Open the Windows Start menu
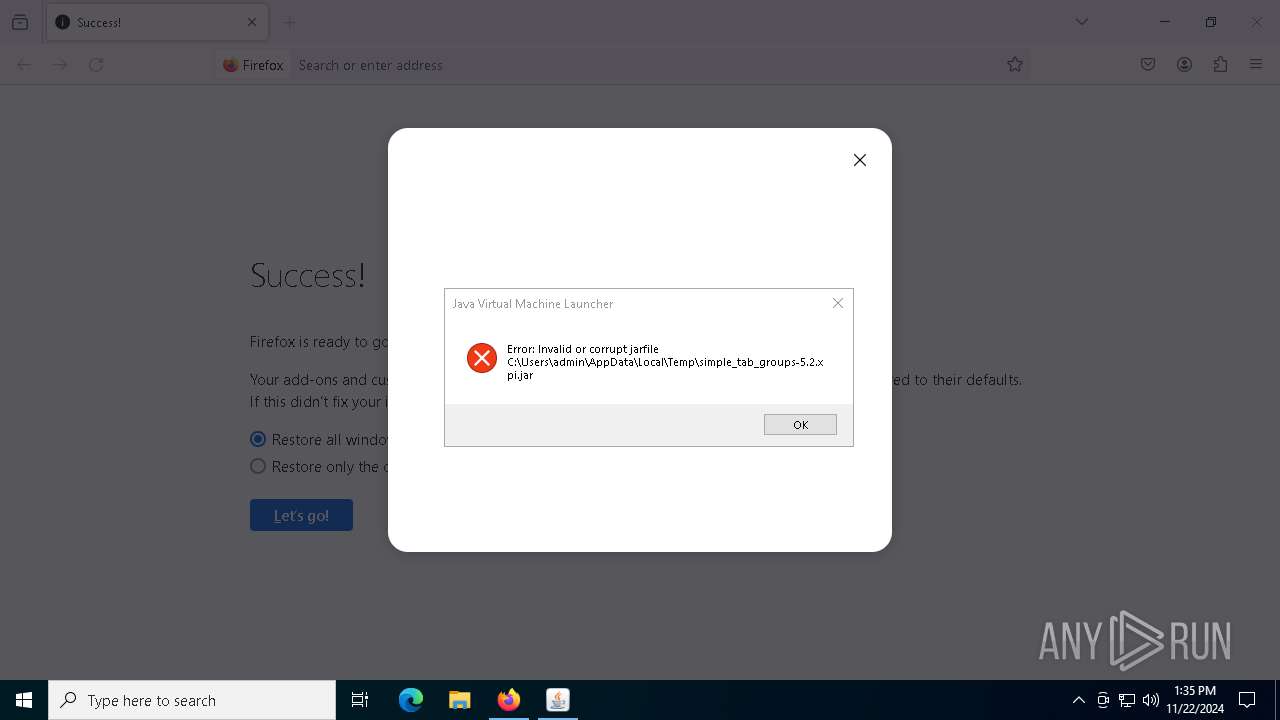This screenshot has height=720, width=1280. click(x=24, y=700)
